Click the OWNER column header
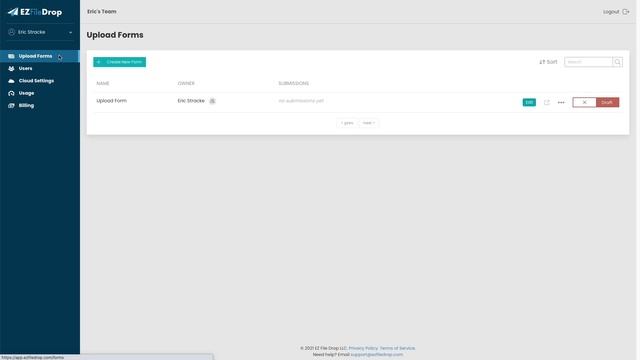 click(186, 83)
